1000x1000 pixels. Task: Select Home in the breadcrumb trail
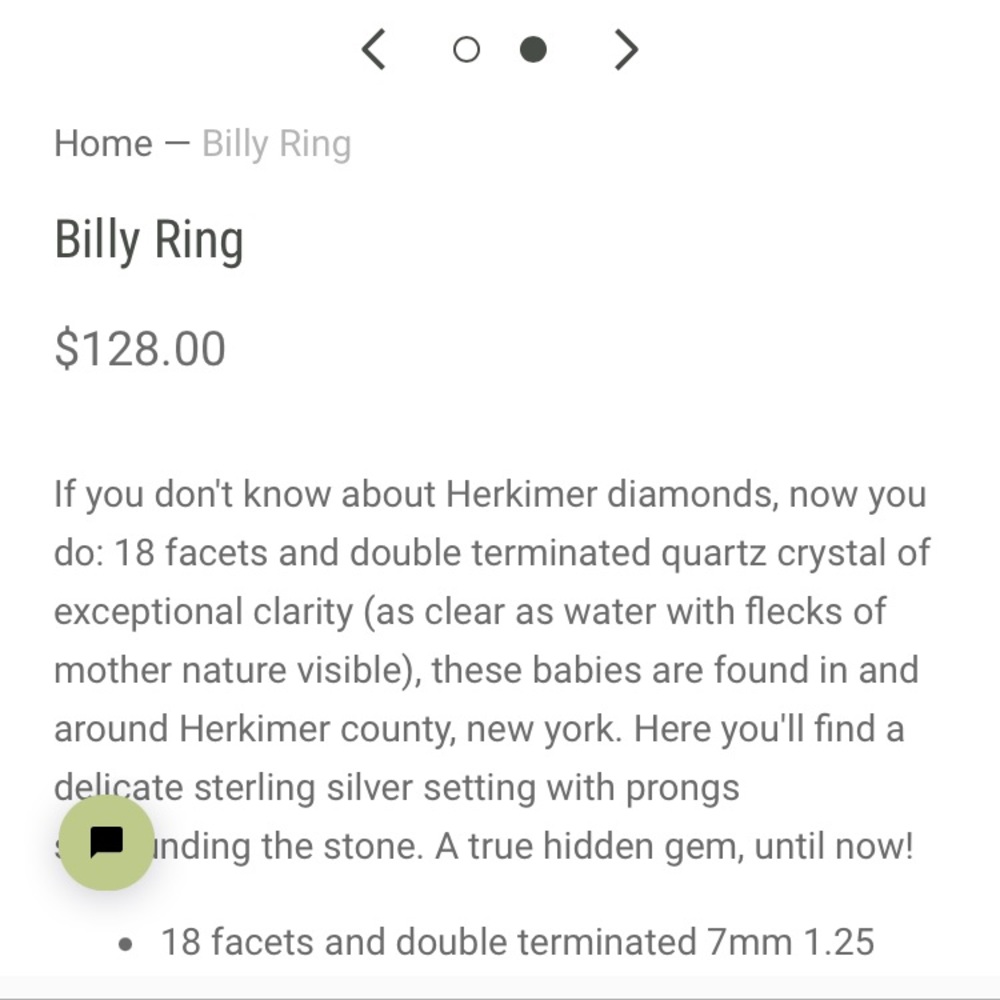103,143
